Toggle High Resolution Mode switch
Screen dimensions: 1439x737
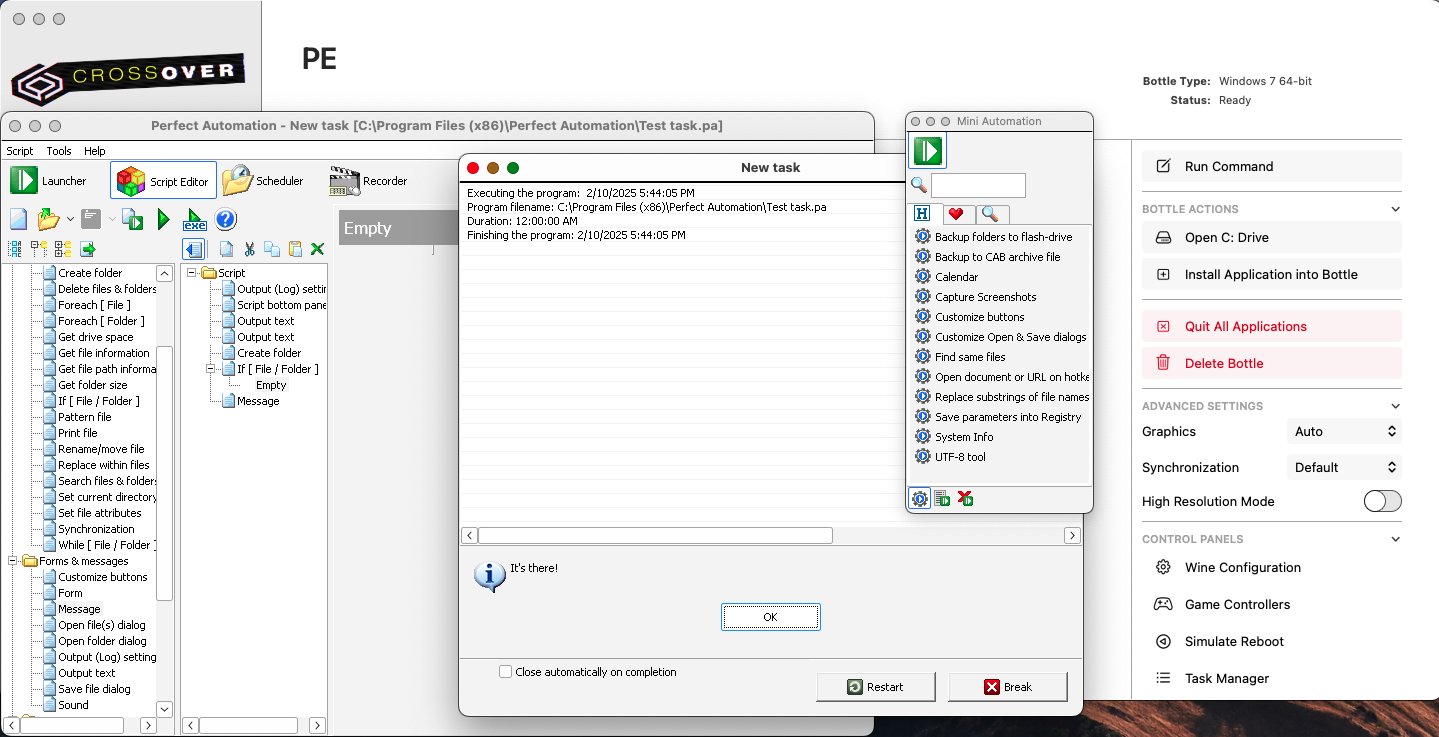click(1382, 501)
